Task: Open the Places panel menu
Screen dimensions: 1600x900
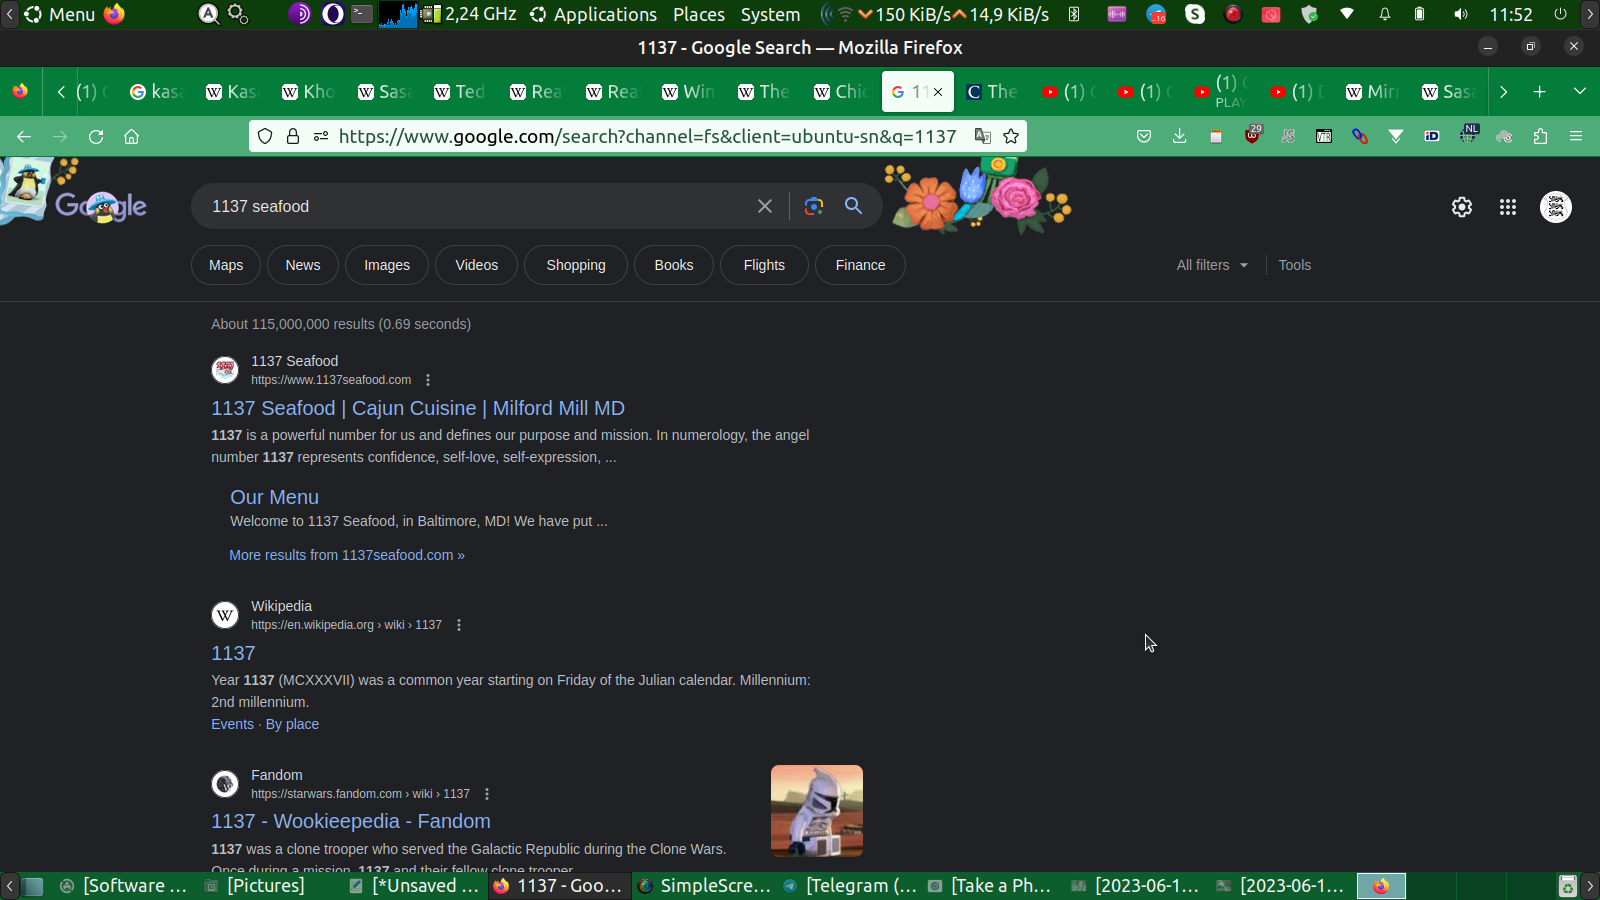Action: pyautogui.click(x=699, y=14)
